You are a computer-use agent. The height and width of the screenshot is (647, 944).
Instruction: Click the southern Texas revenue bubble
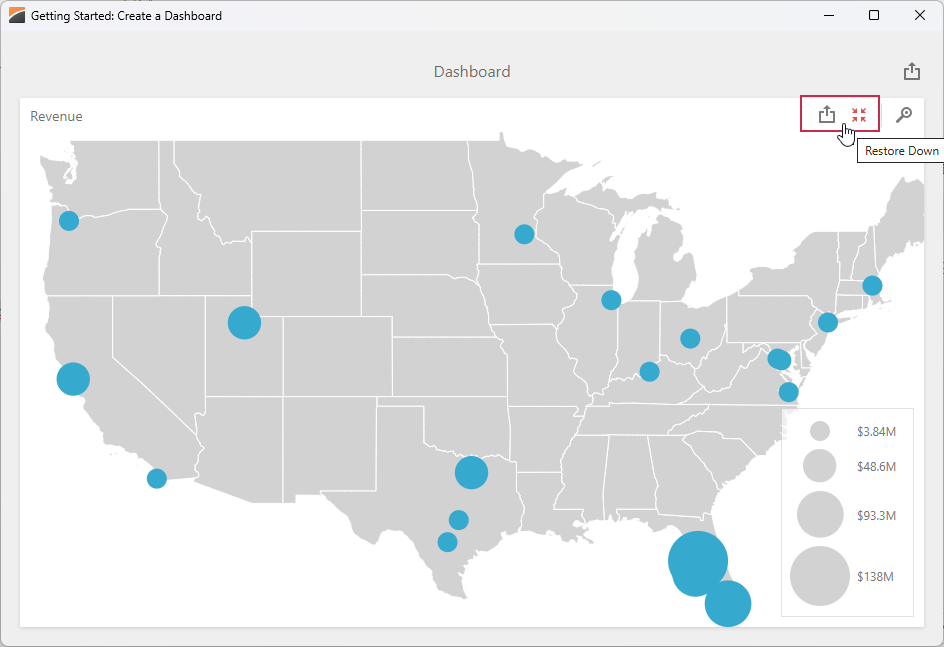[x=447, y=542]
